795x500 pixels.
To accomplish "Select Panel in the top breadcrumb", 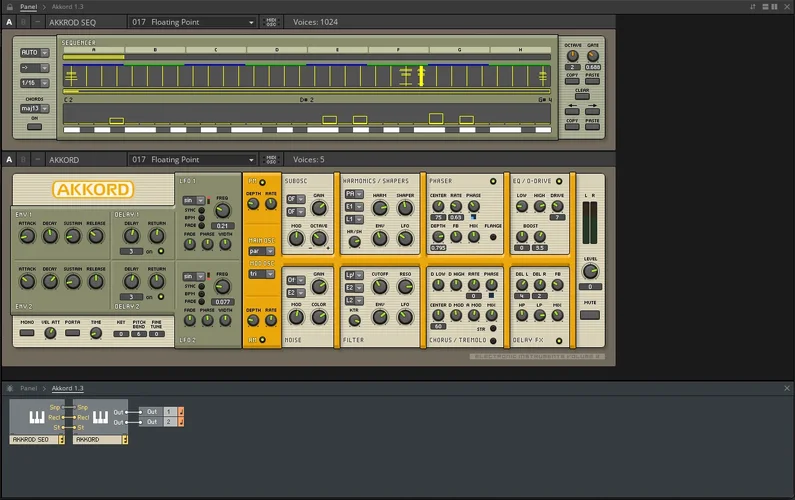I will pyautogui.click(x=28, y=6).
